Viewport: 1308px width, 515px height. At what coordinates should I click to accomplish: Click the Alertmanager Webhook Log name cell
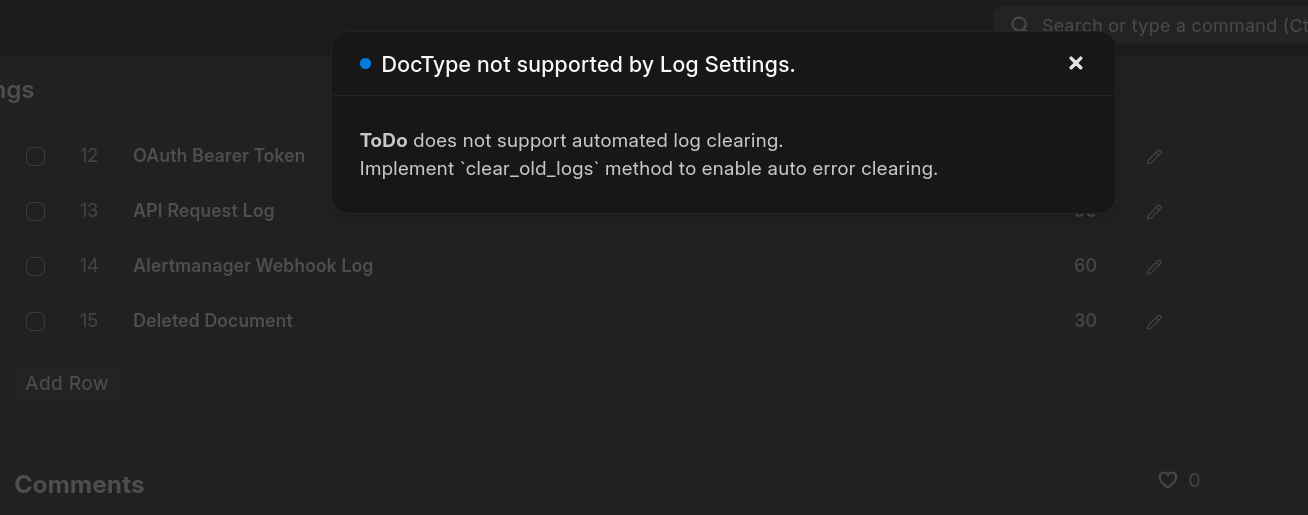coord(253,266)
